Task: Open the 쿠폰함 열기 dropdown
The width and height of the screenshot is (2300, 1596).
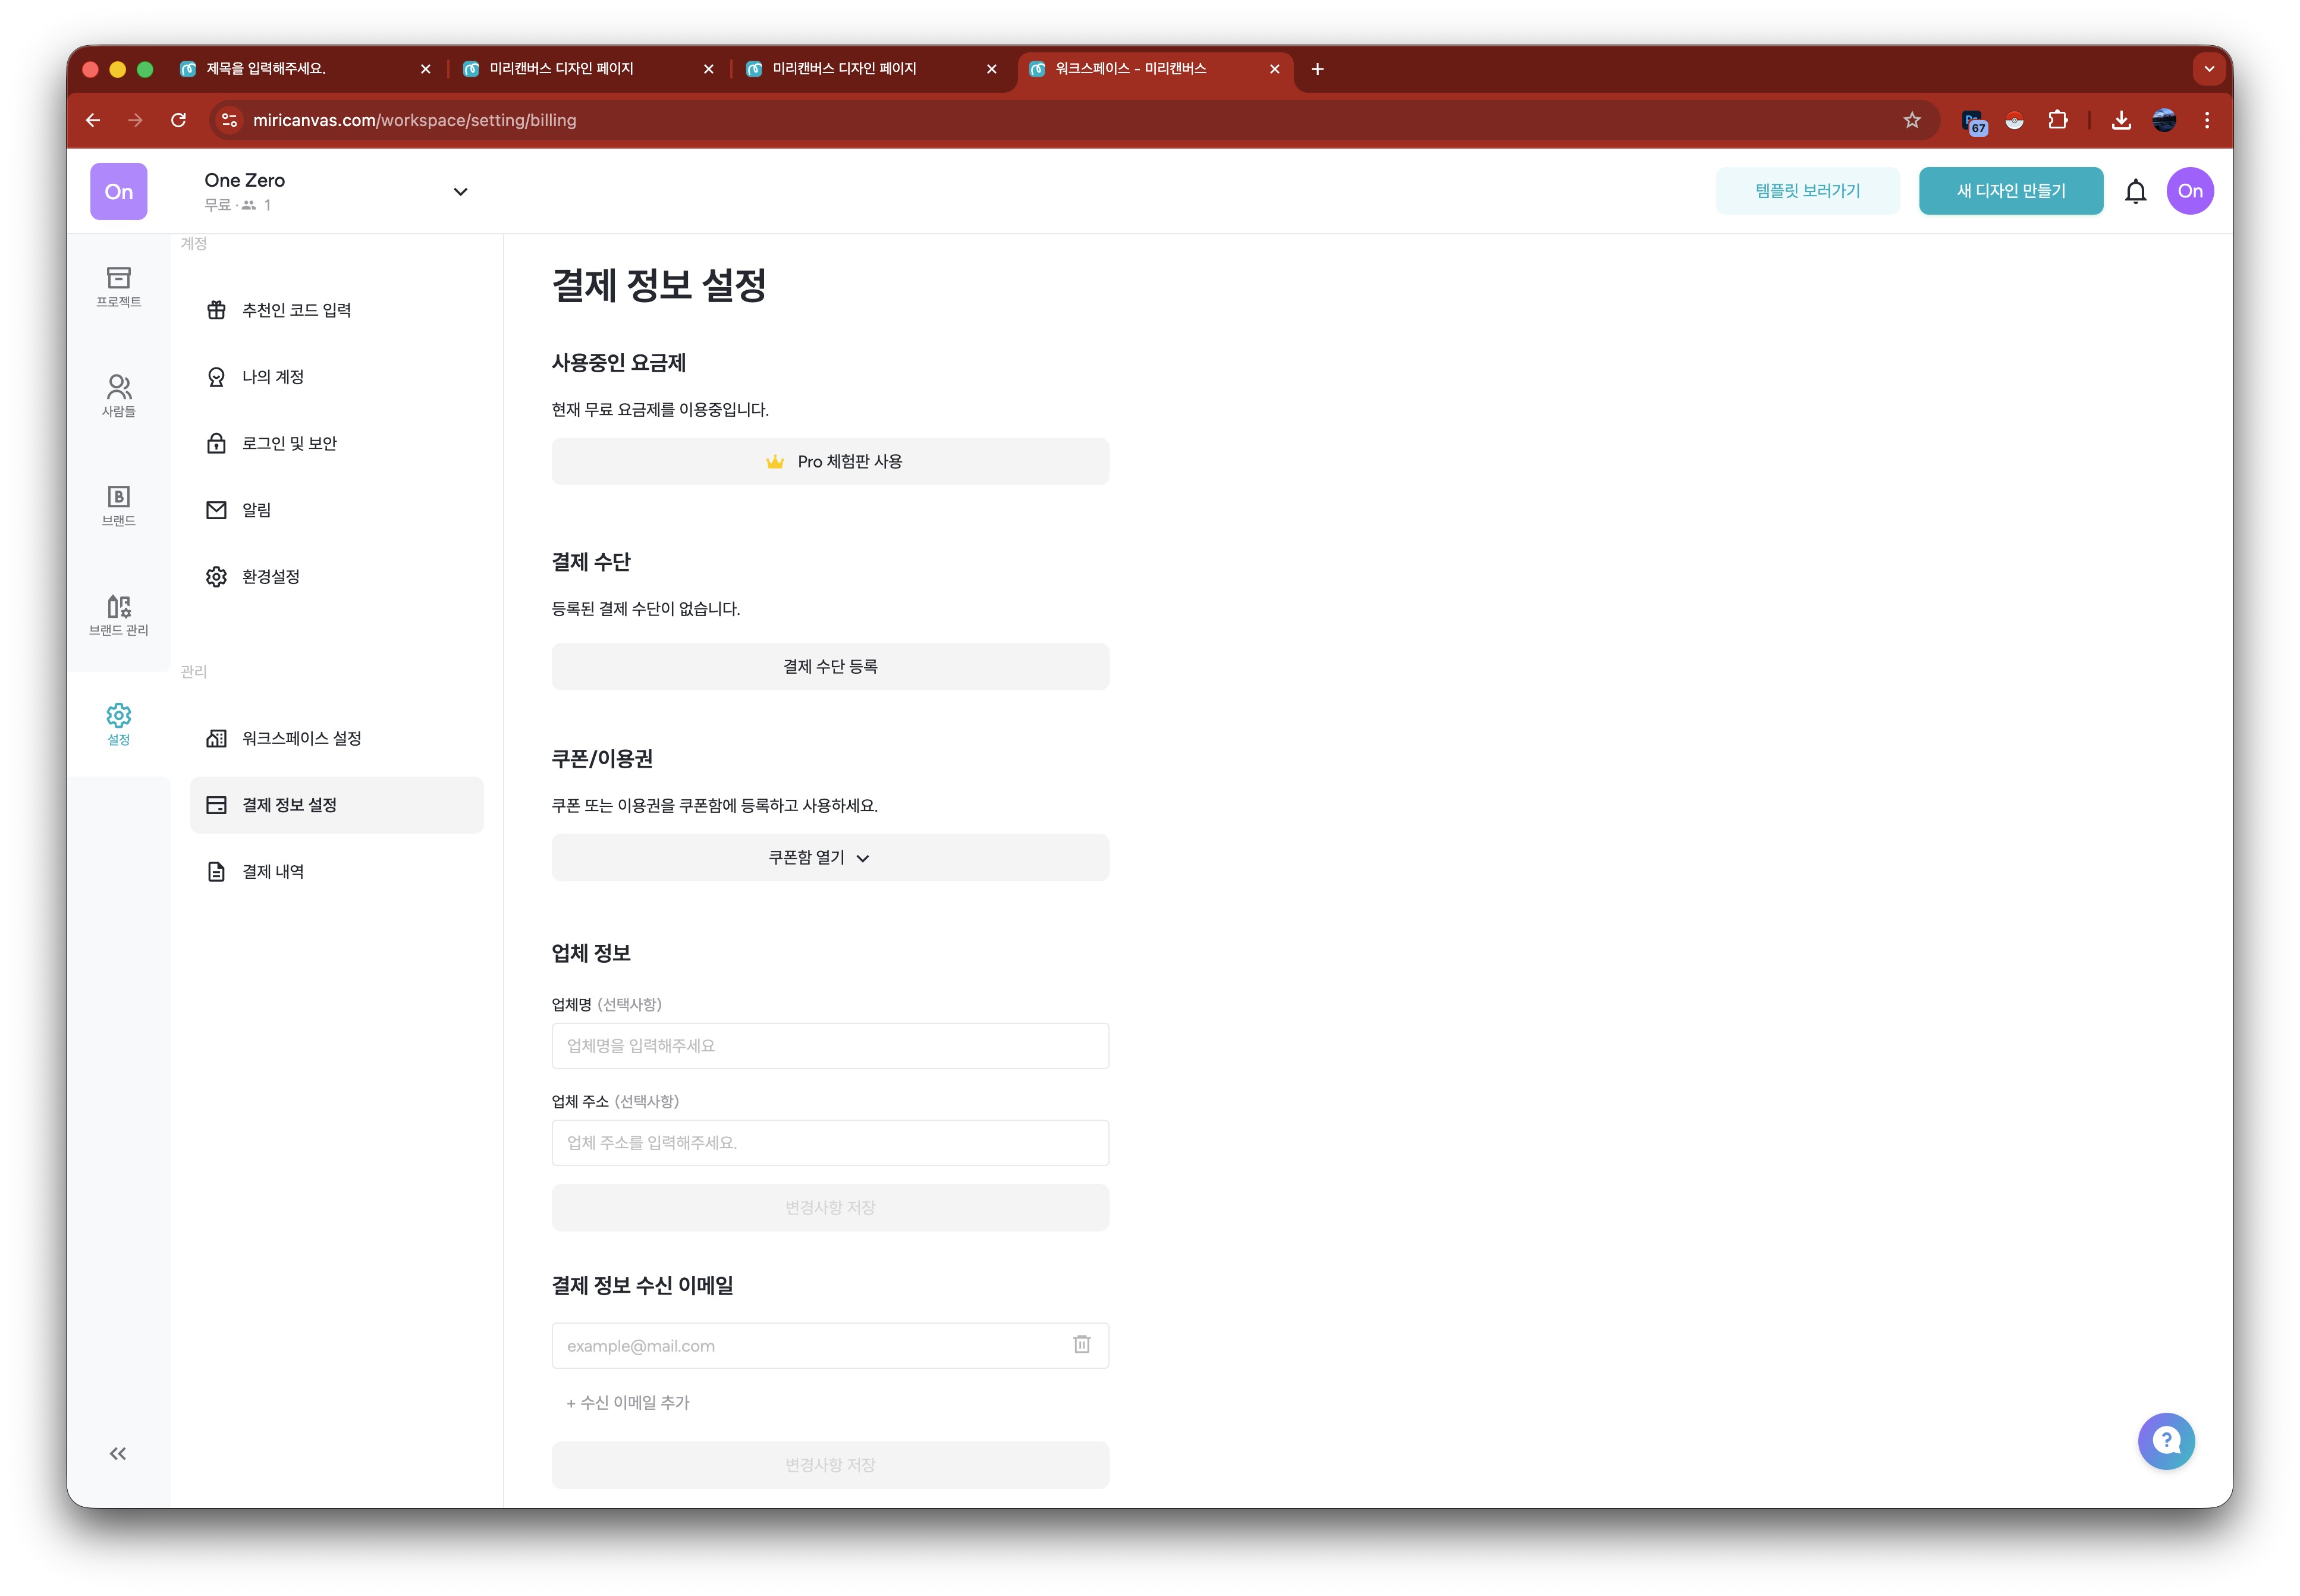Action: (x=829, y=857)
